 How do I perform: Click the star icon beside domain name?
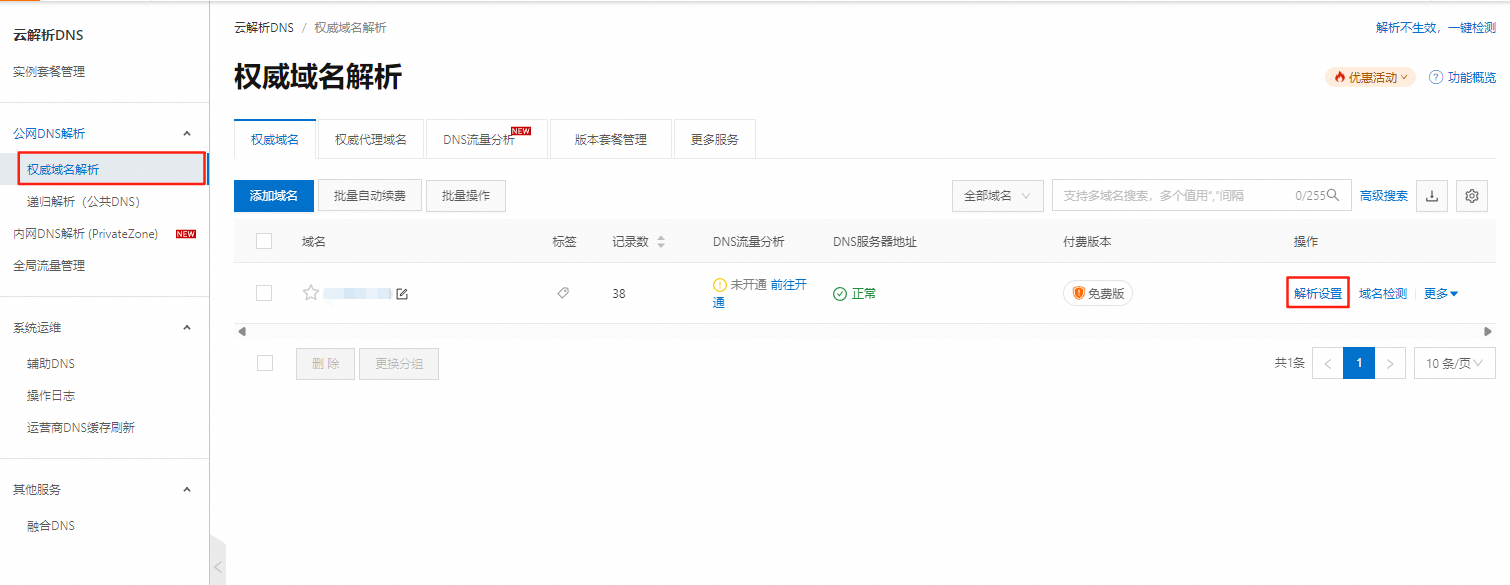[311, 293]
